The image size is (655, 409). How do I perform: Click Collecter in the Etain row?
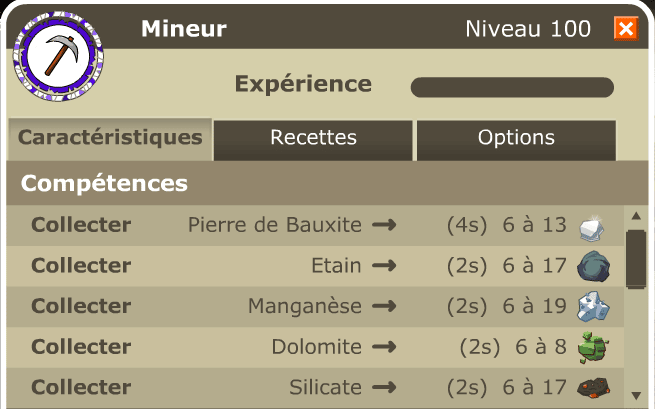click(x=81, y=266)
